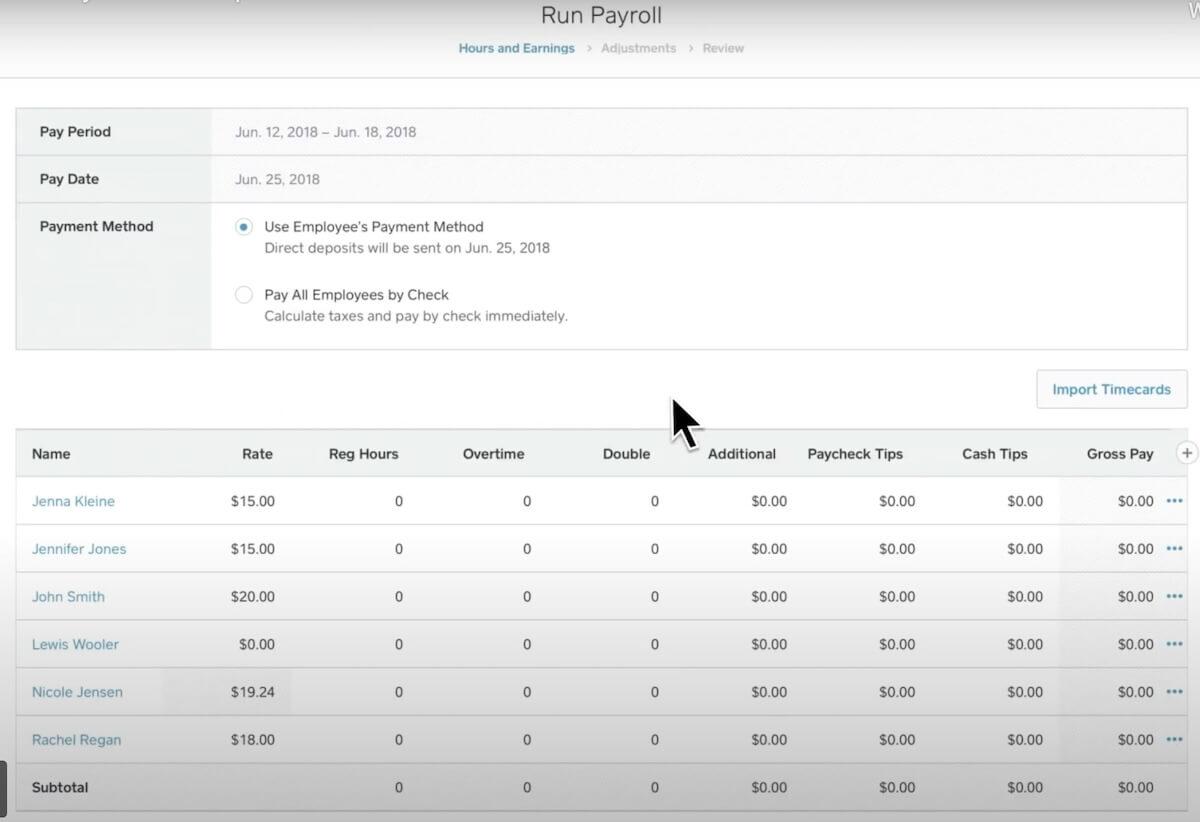Open Jenna Kleine employee link

coord(73,501)
